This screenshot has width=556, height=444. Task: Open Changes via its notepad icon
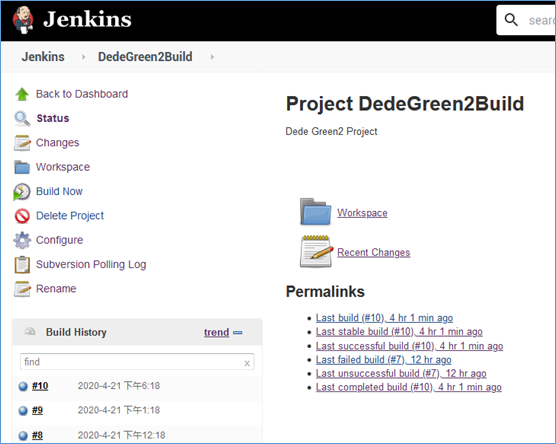22,143
